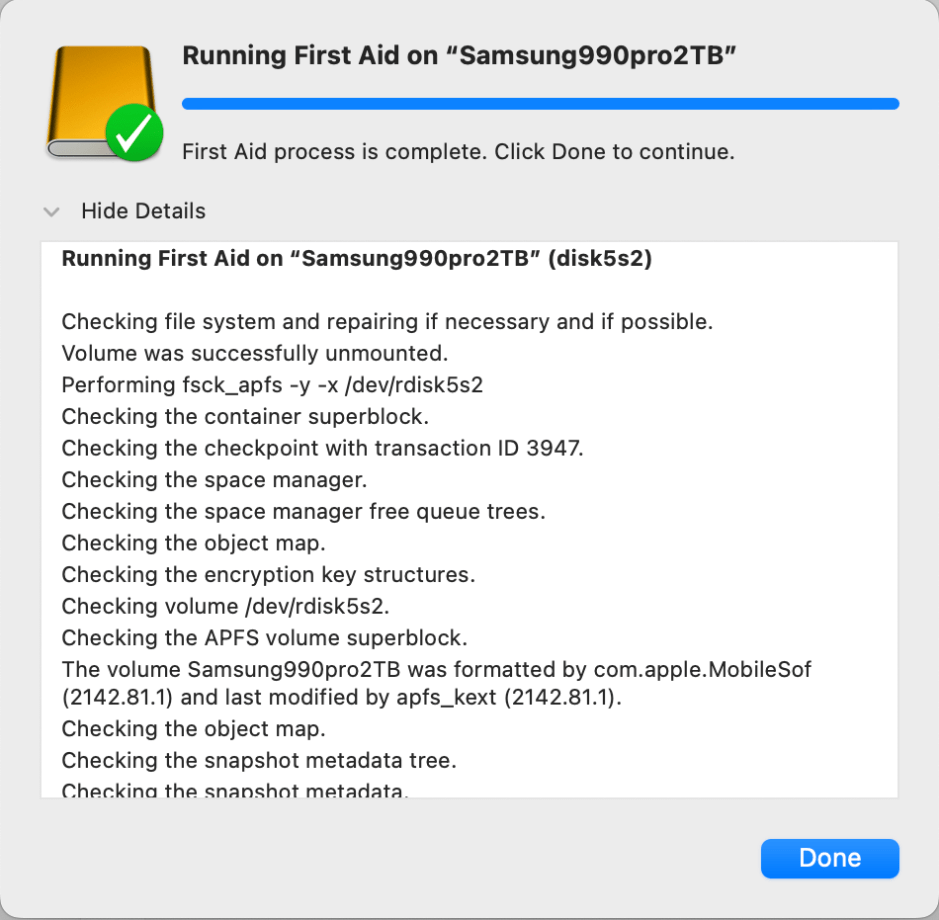This screenshot has width=939, height=920.
Task: Click the "Checking the encryption key structures" line
Action: (268, 575)
